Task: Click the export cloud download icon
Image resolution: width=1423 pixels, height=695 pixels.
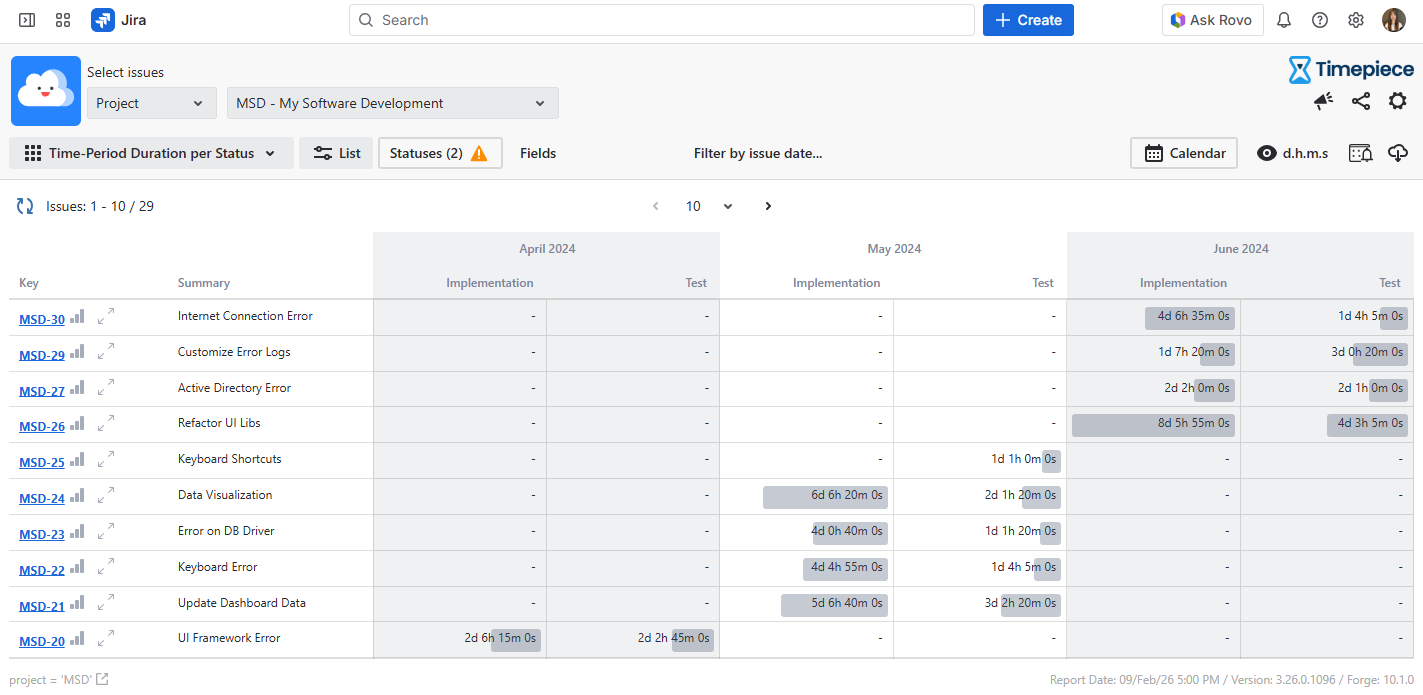Action: pos(1398,153)
